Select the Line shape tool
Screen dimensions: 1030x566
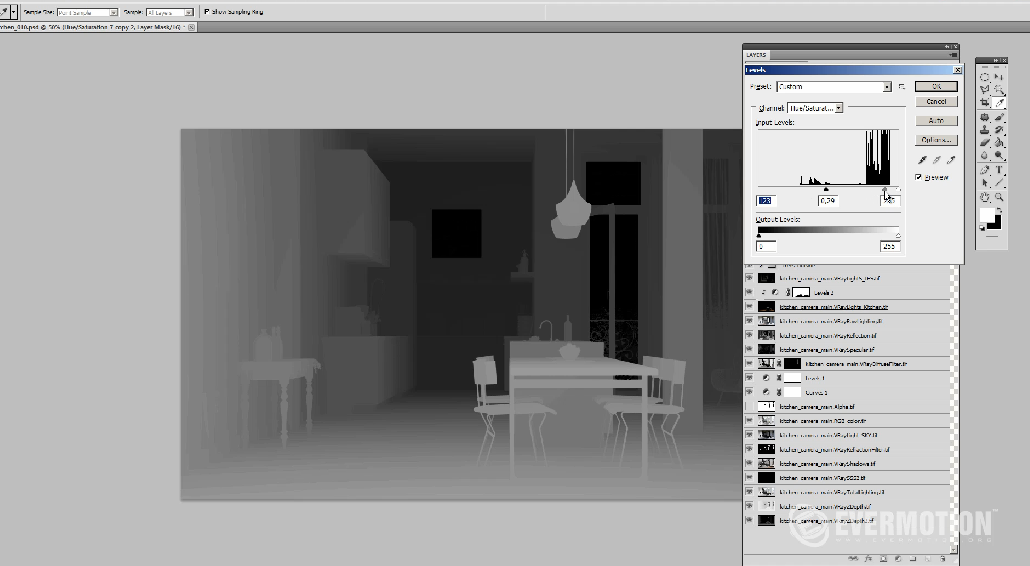[x=999, y=183]
